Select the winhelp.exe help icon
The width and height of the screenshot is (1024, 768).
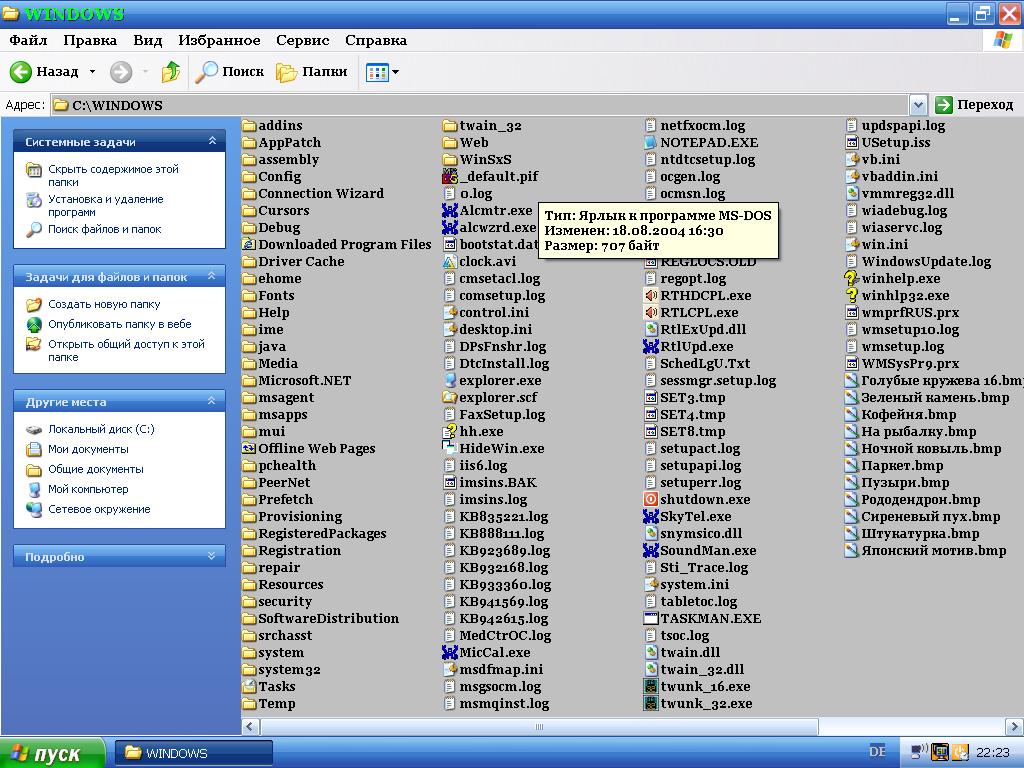[x=852, y=278]
